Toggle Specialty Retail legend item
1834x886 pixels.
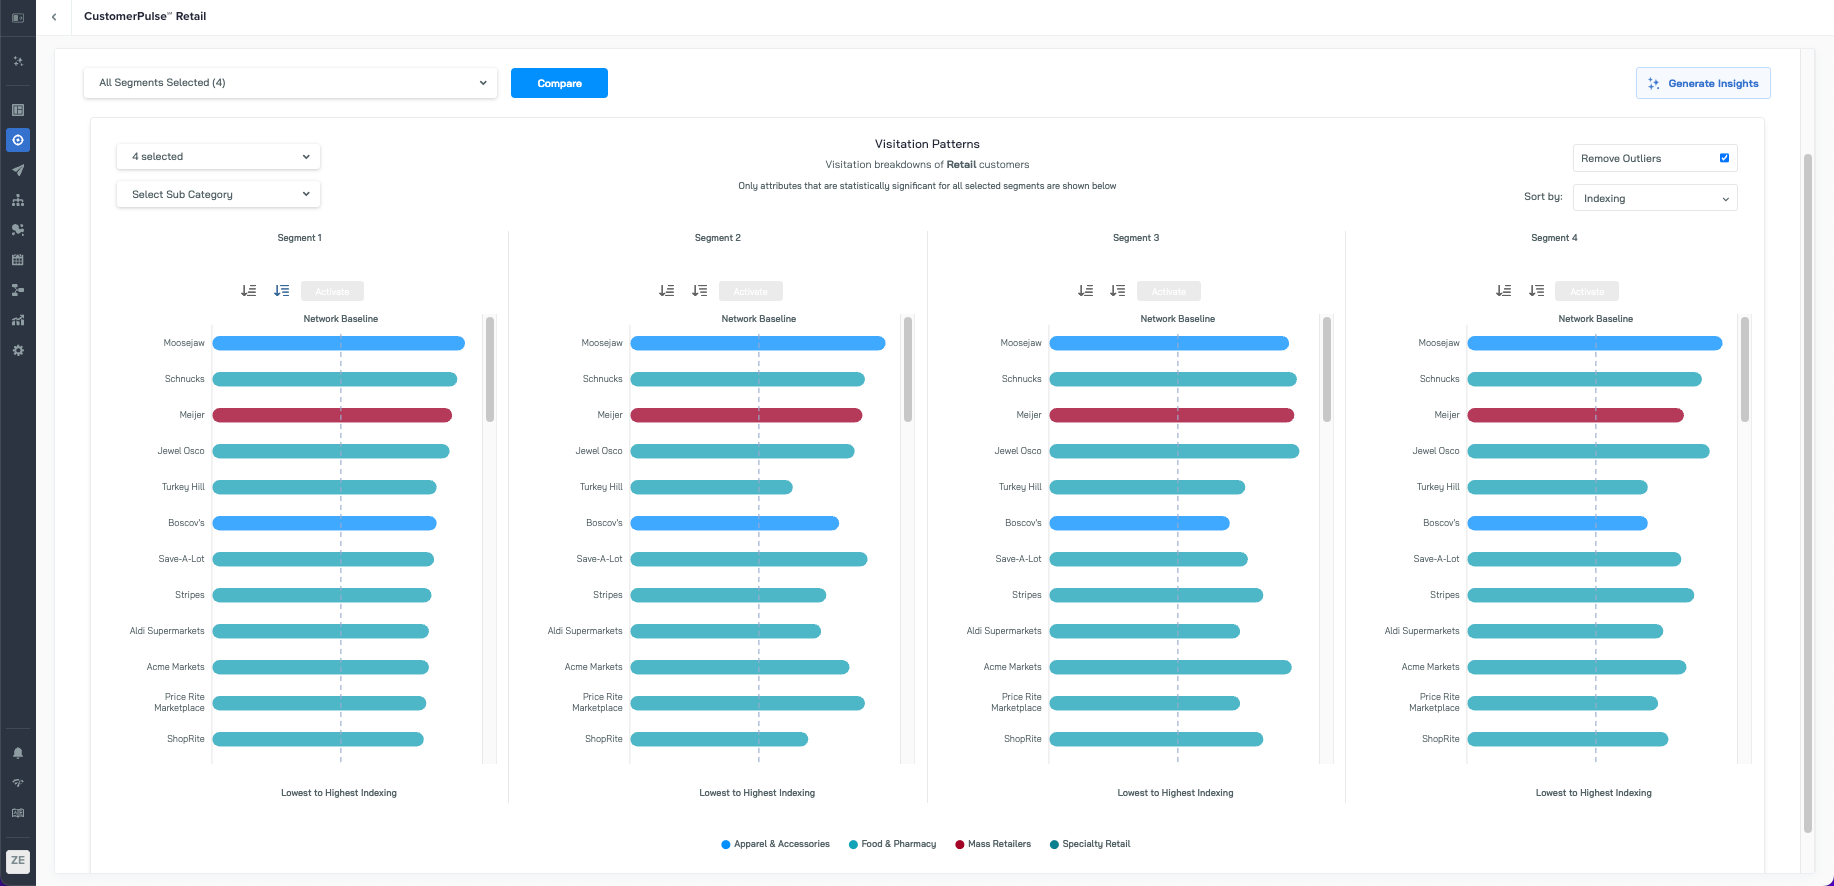(x=1090, y=844)
